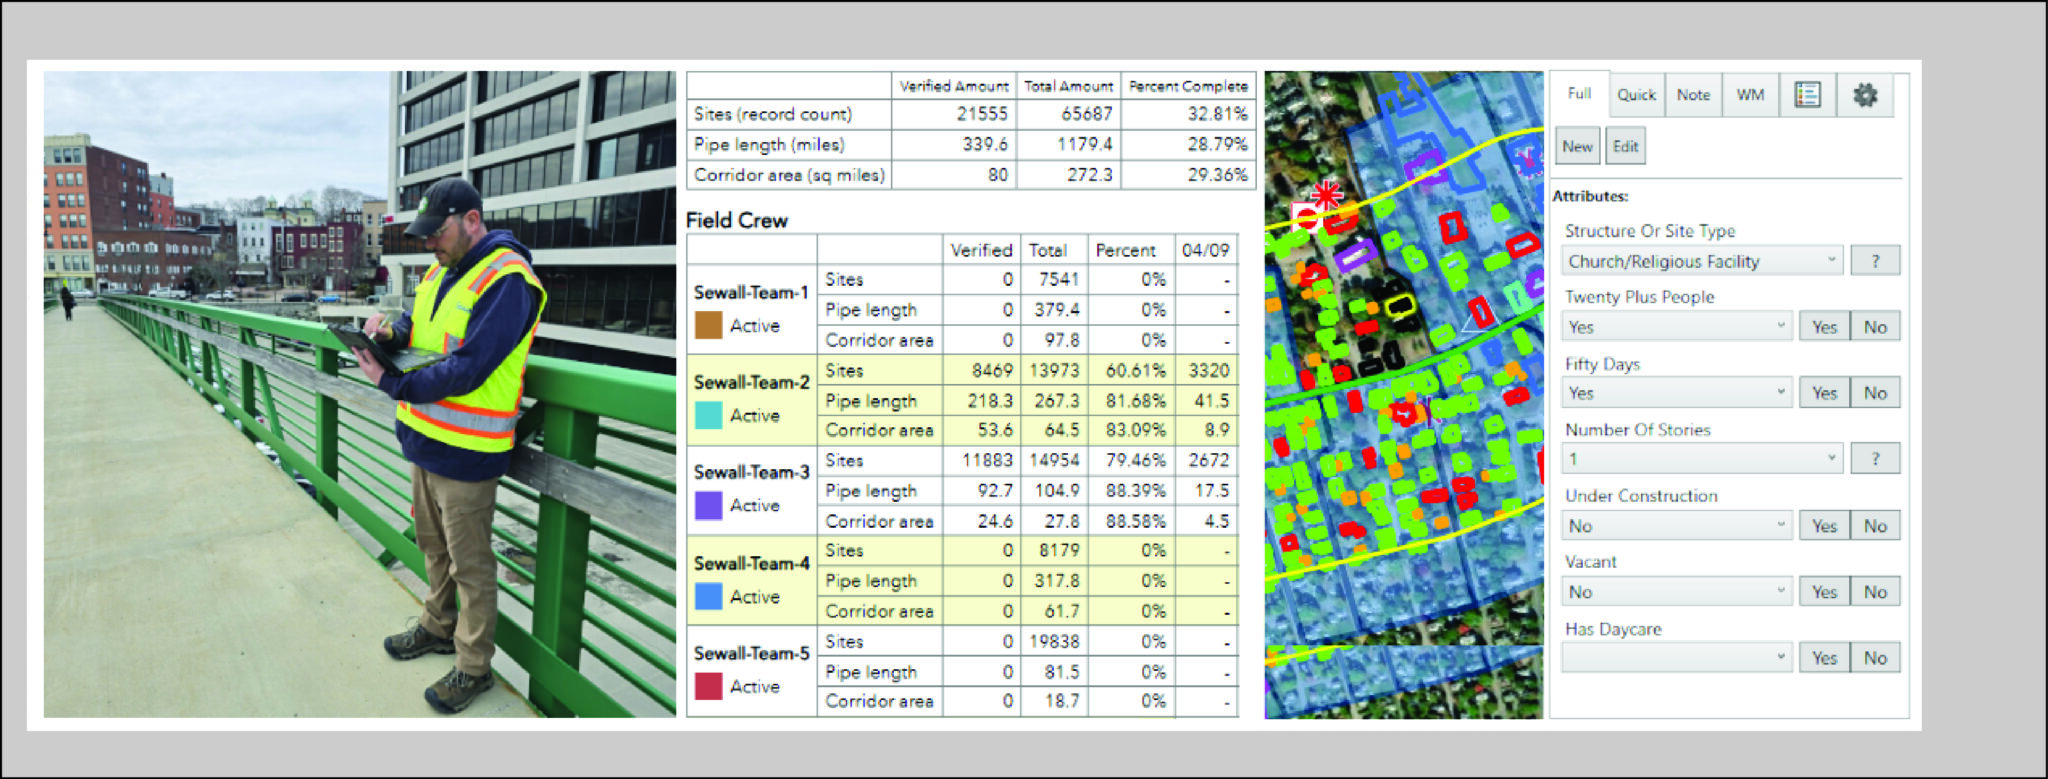Click help button beside Number Of Stories
This screenshot has height=779, width=2048.
[x=1874, y=459]
